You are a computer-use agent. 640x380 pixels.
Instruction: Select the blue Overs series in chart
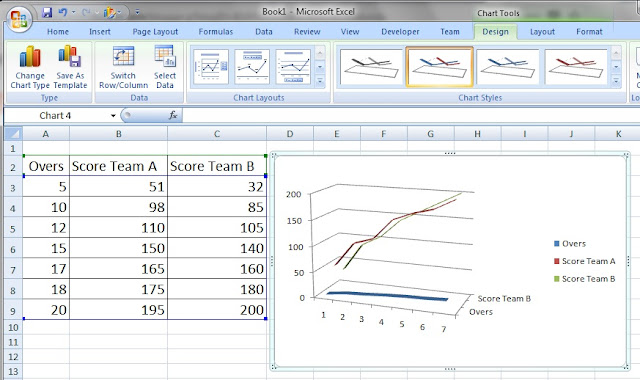tap(388, 296)
